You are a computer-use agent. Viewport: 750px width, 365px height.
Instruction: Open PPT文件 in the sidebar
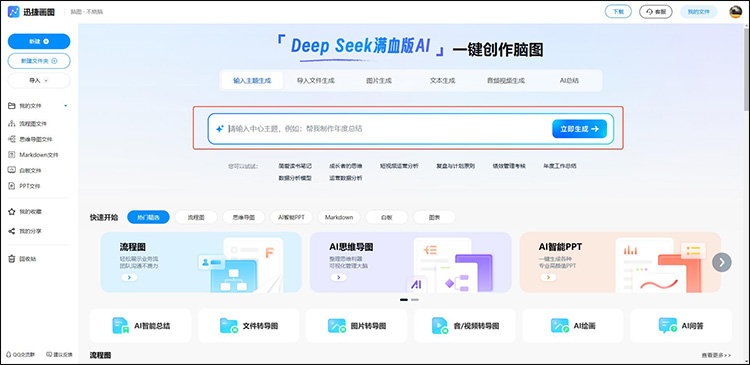tap(25, 186)
